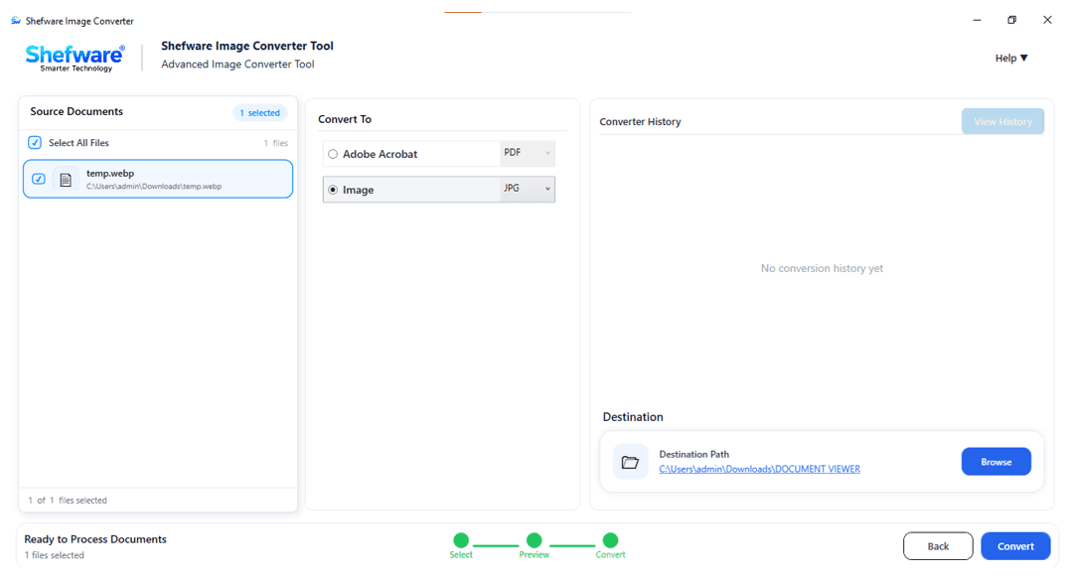Go to previous step with Back button
Image resolution: width=1067 pixels, height=580 pixels.
[938, 547]
